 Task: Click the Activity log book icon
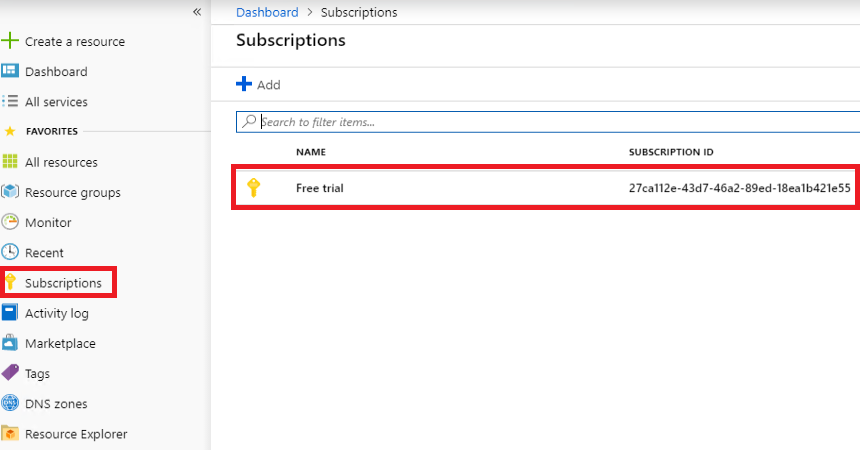(10, 313)
